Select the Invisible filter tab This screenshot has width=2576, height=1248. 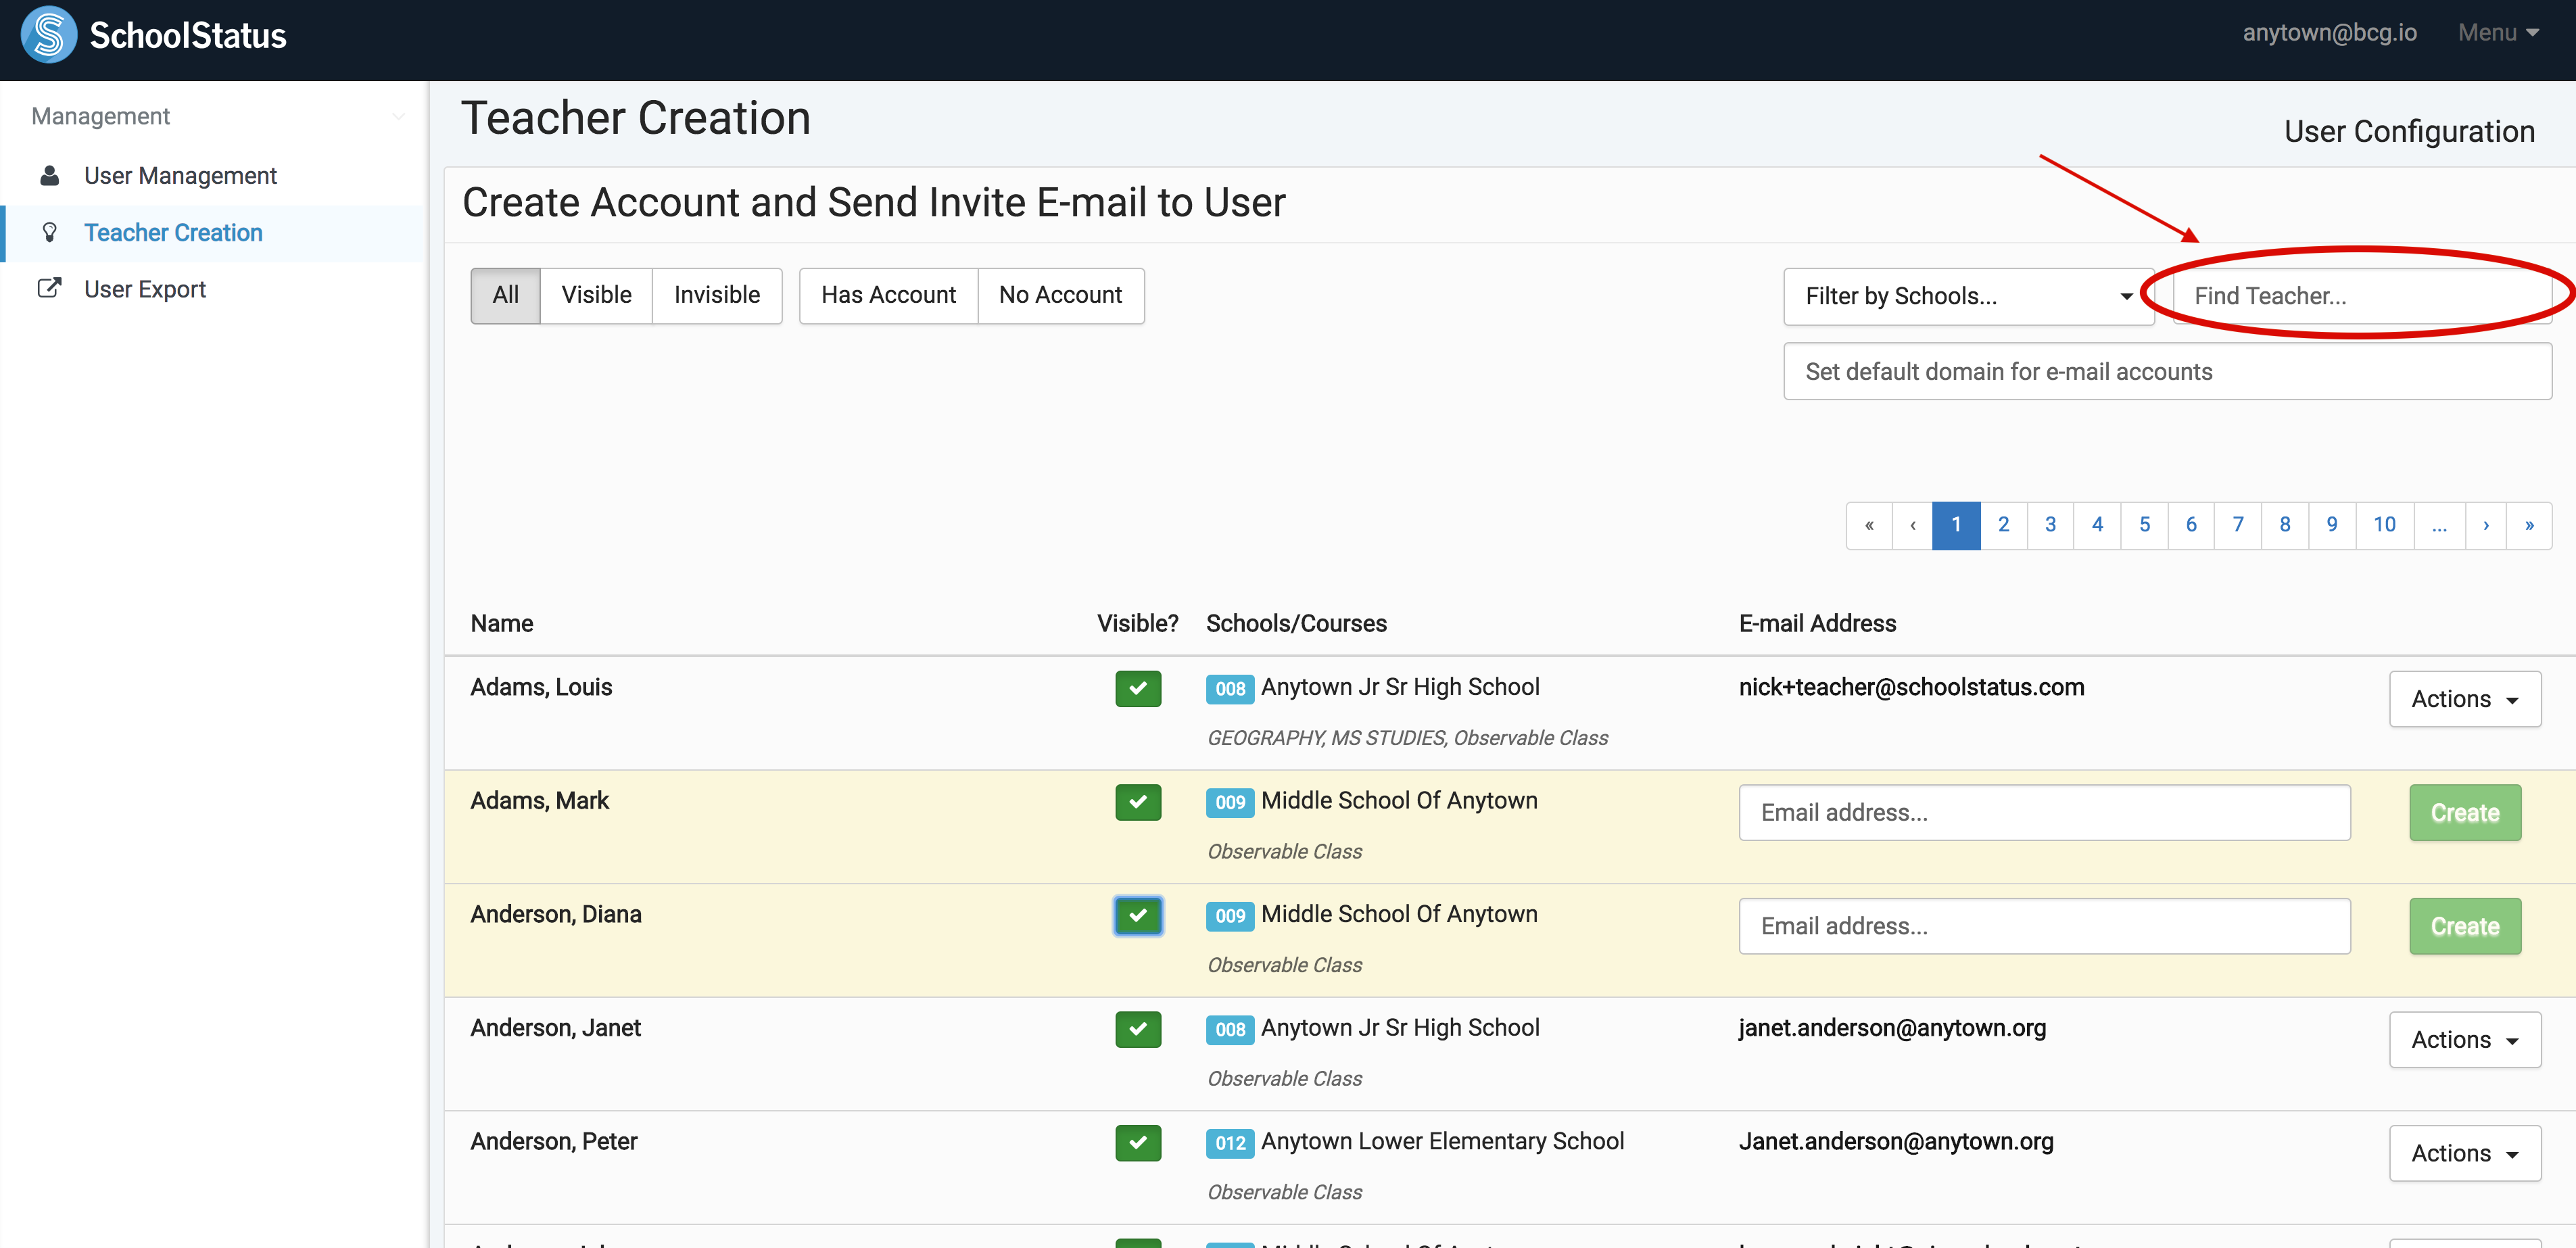pos(717,295)
